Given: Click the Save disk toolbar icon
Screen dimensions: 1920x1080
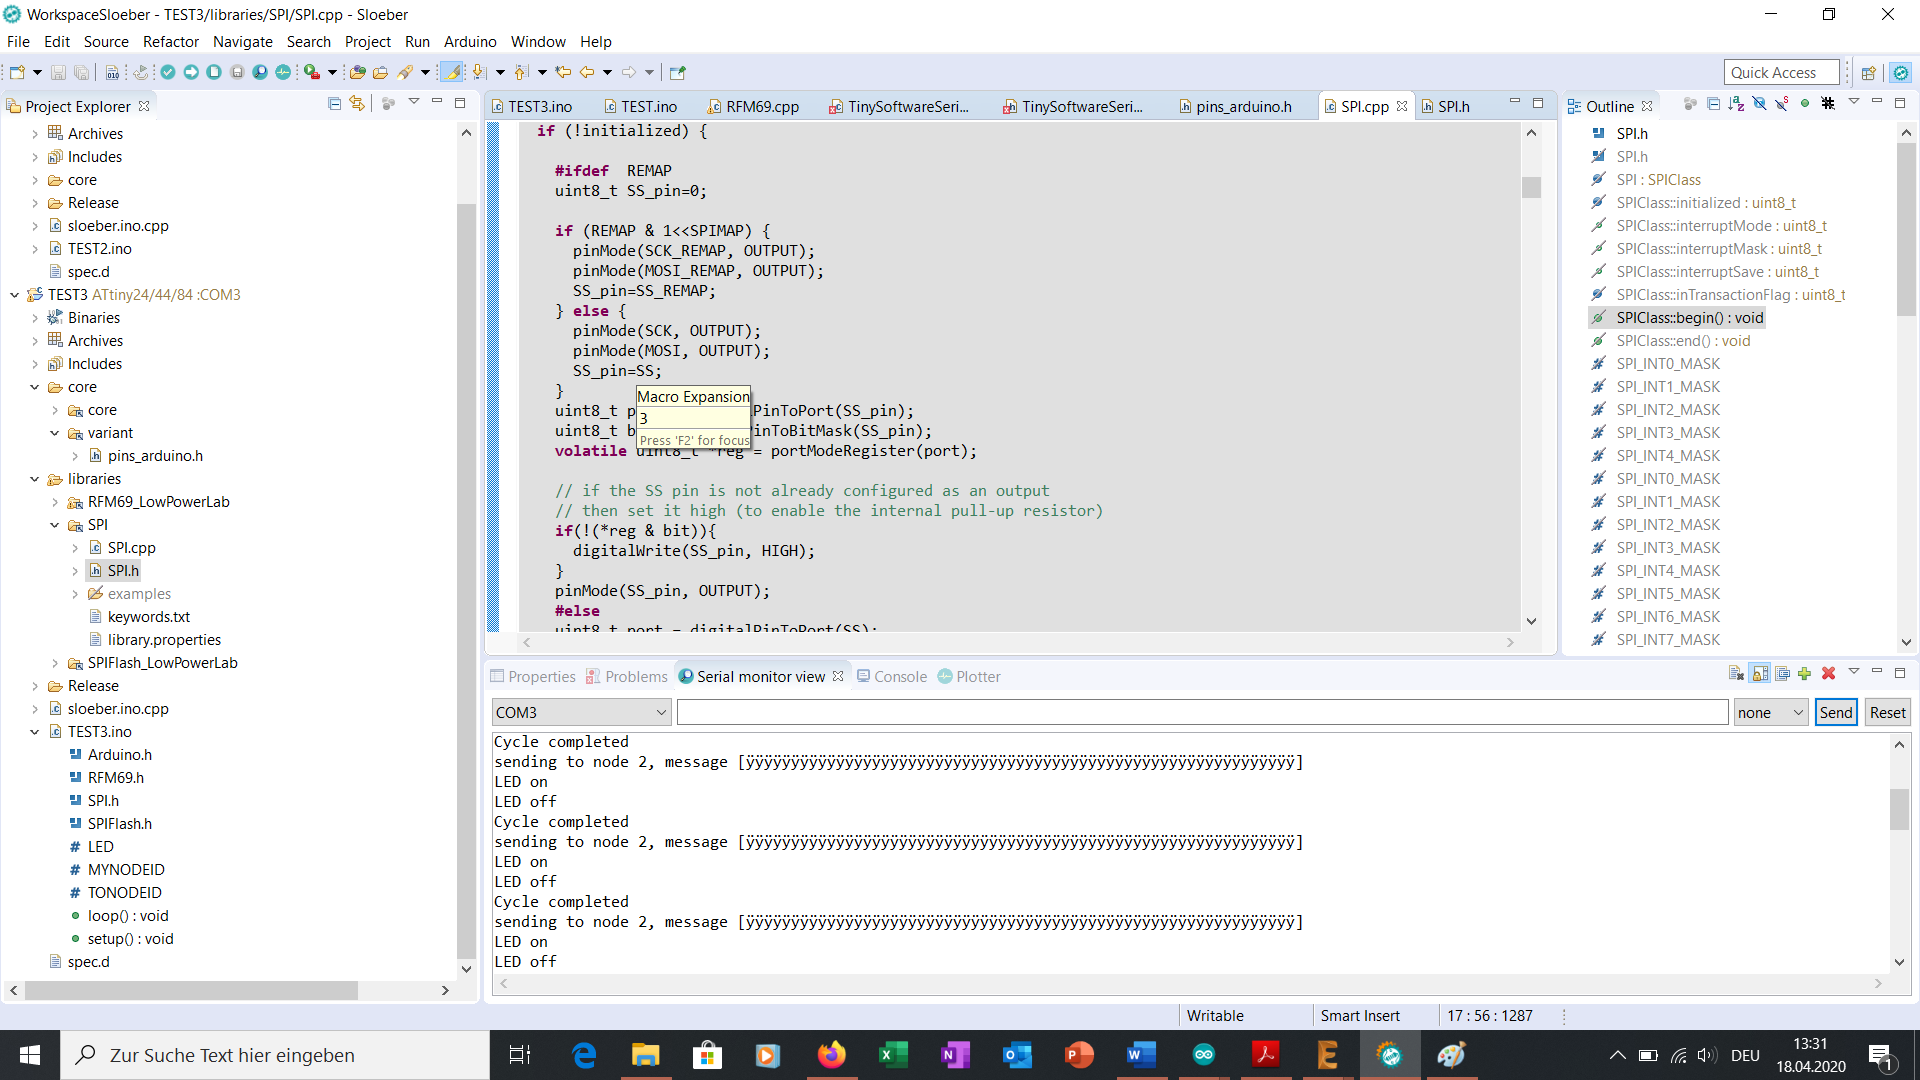Looking at the screenshot, I should [x=58, y=72].
